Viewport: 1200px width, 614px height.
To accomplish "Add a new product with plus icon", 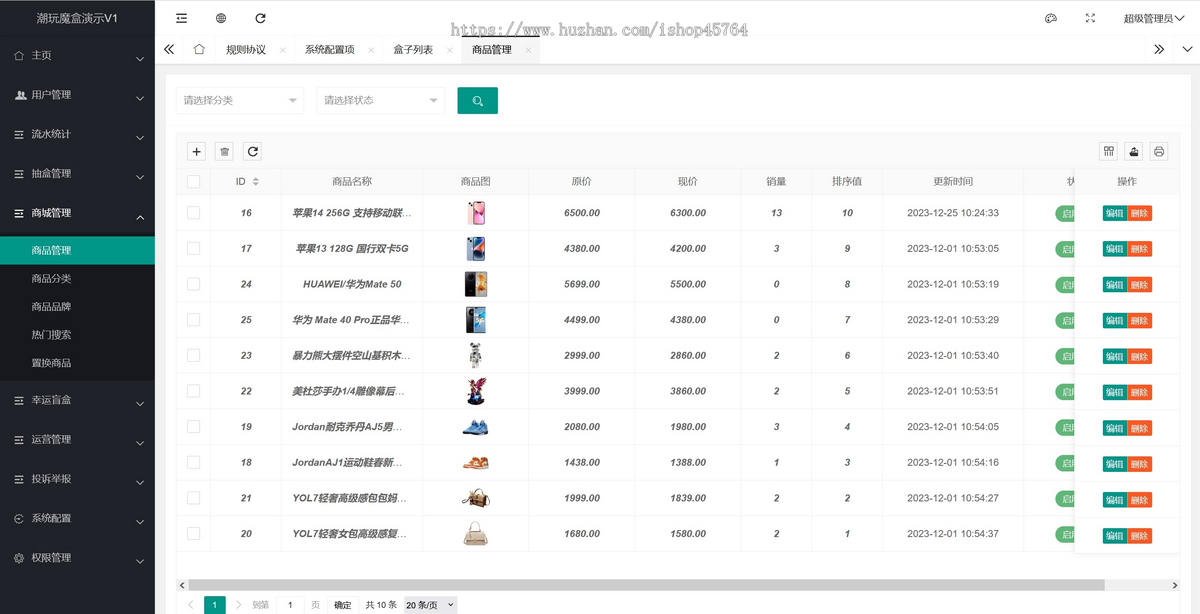I will point(197,151).
